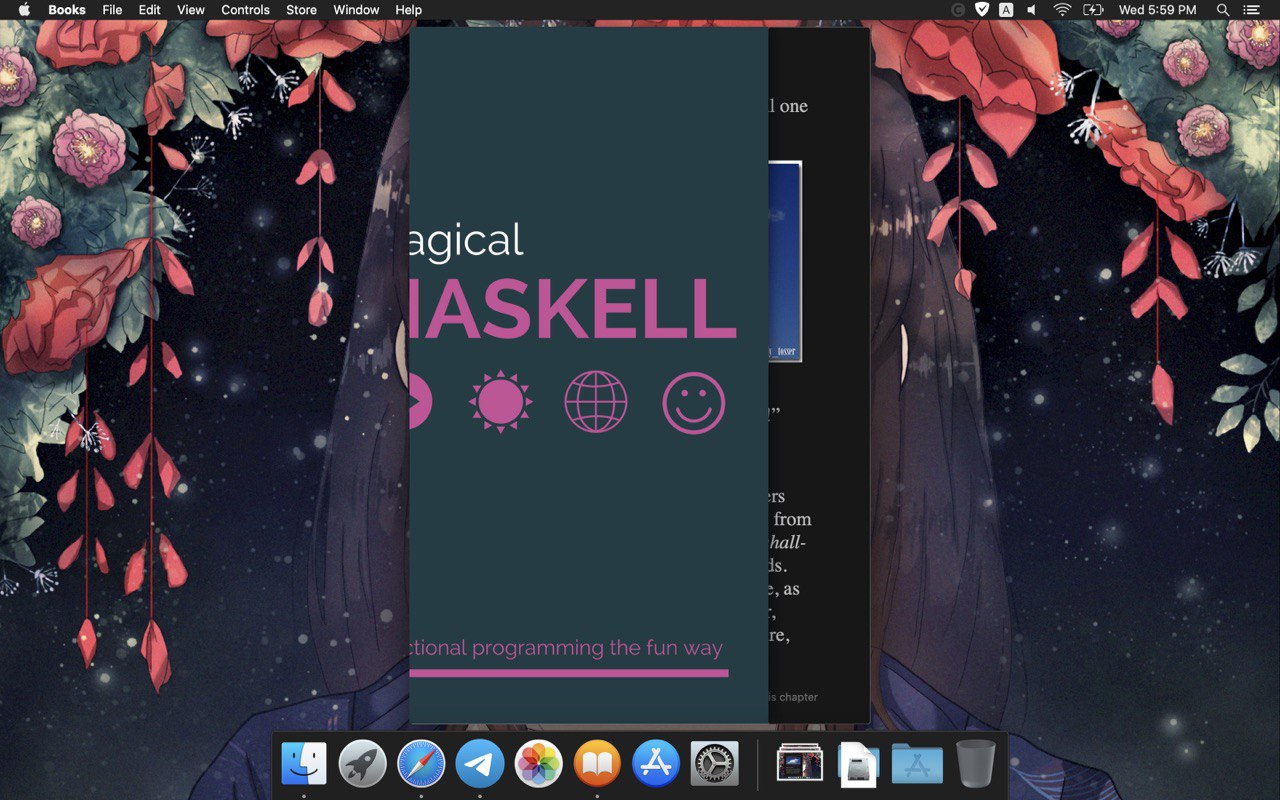Open the volume control in menu bar
This screenshot has width=1280, height=800.
(1033, 10)
